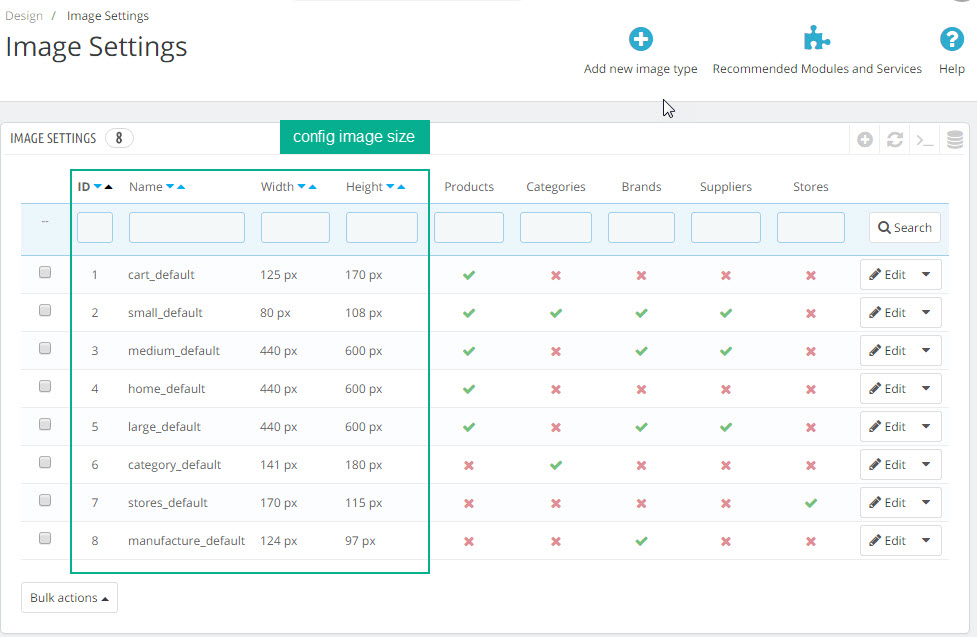The width and height of the screenshot is (977, 637).
Task: Select the stores_default row checkbox
Action: pos(45,500)
